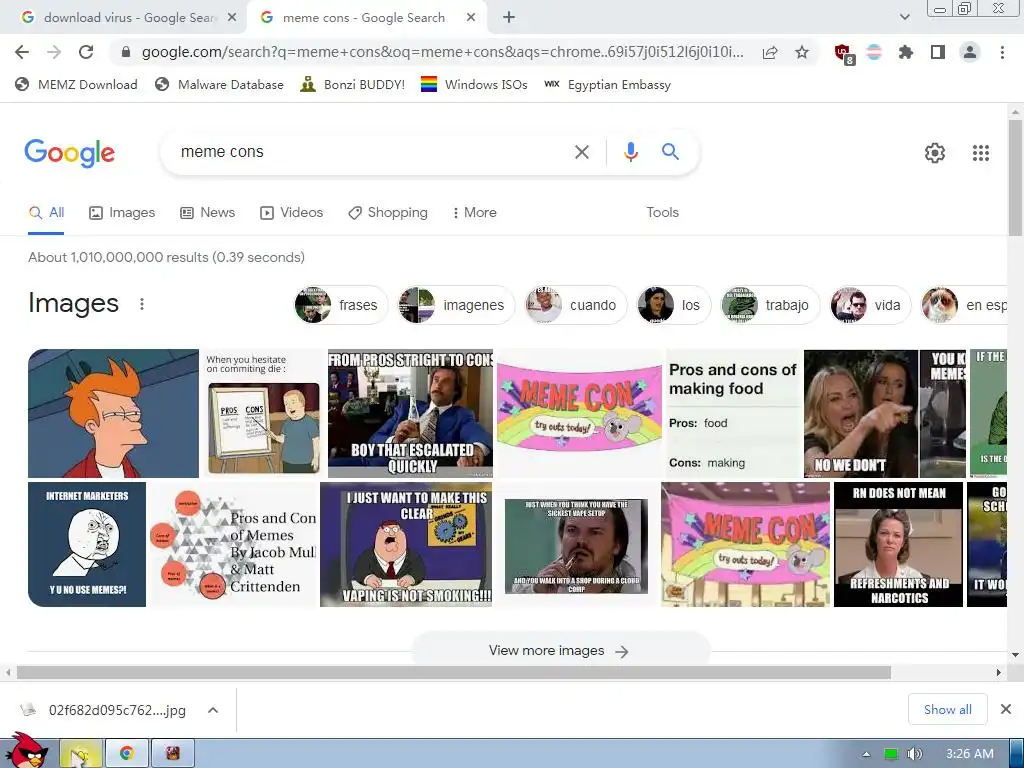The height and width of the screenshot is (768, 1024).
Task: Select the 'vida' filter chip
Action: click(x=869, y=305)
